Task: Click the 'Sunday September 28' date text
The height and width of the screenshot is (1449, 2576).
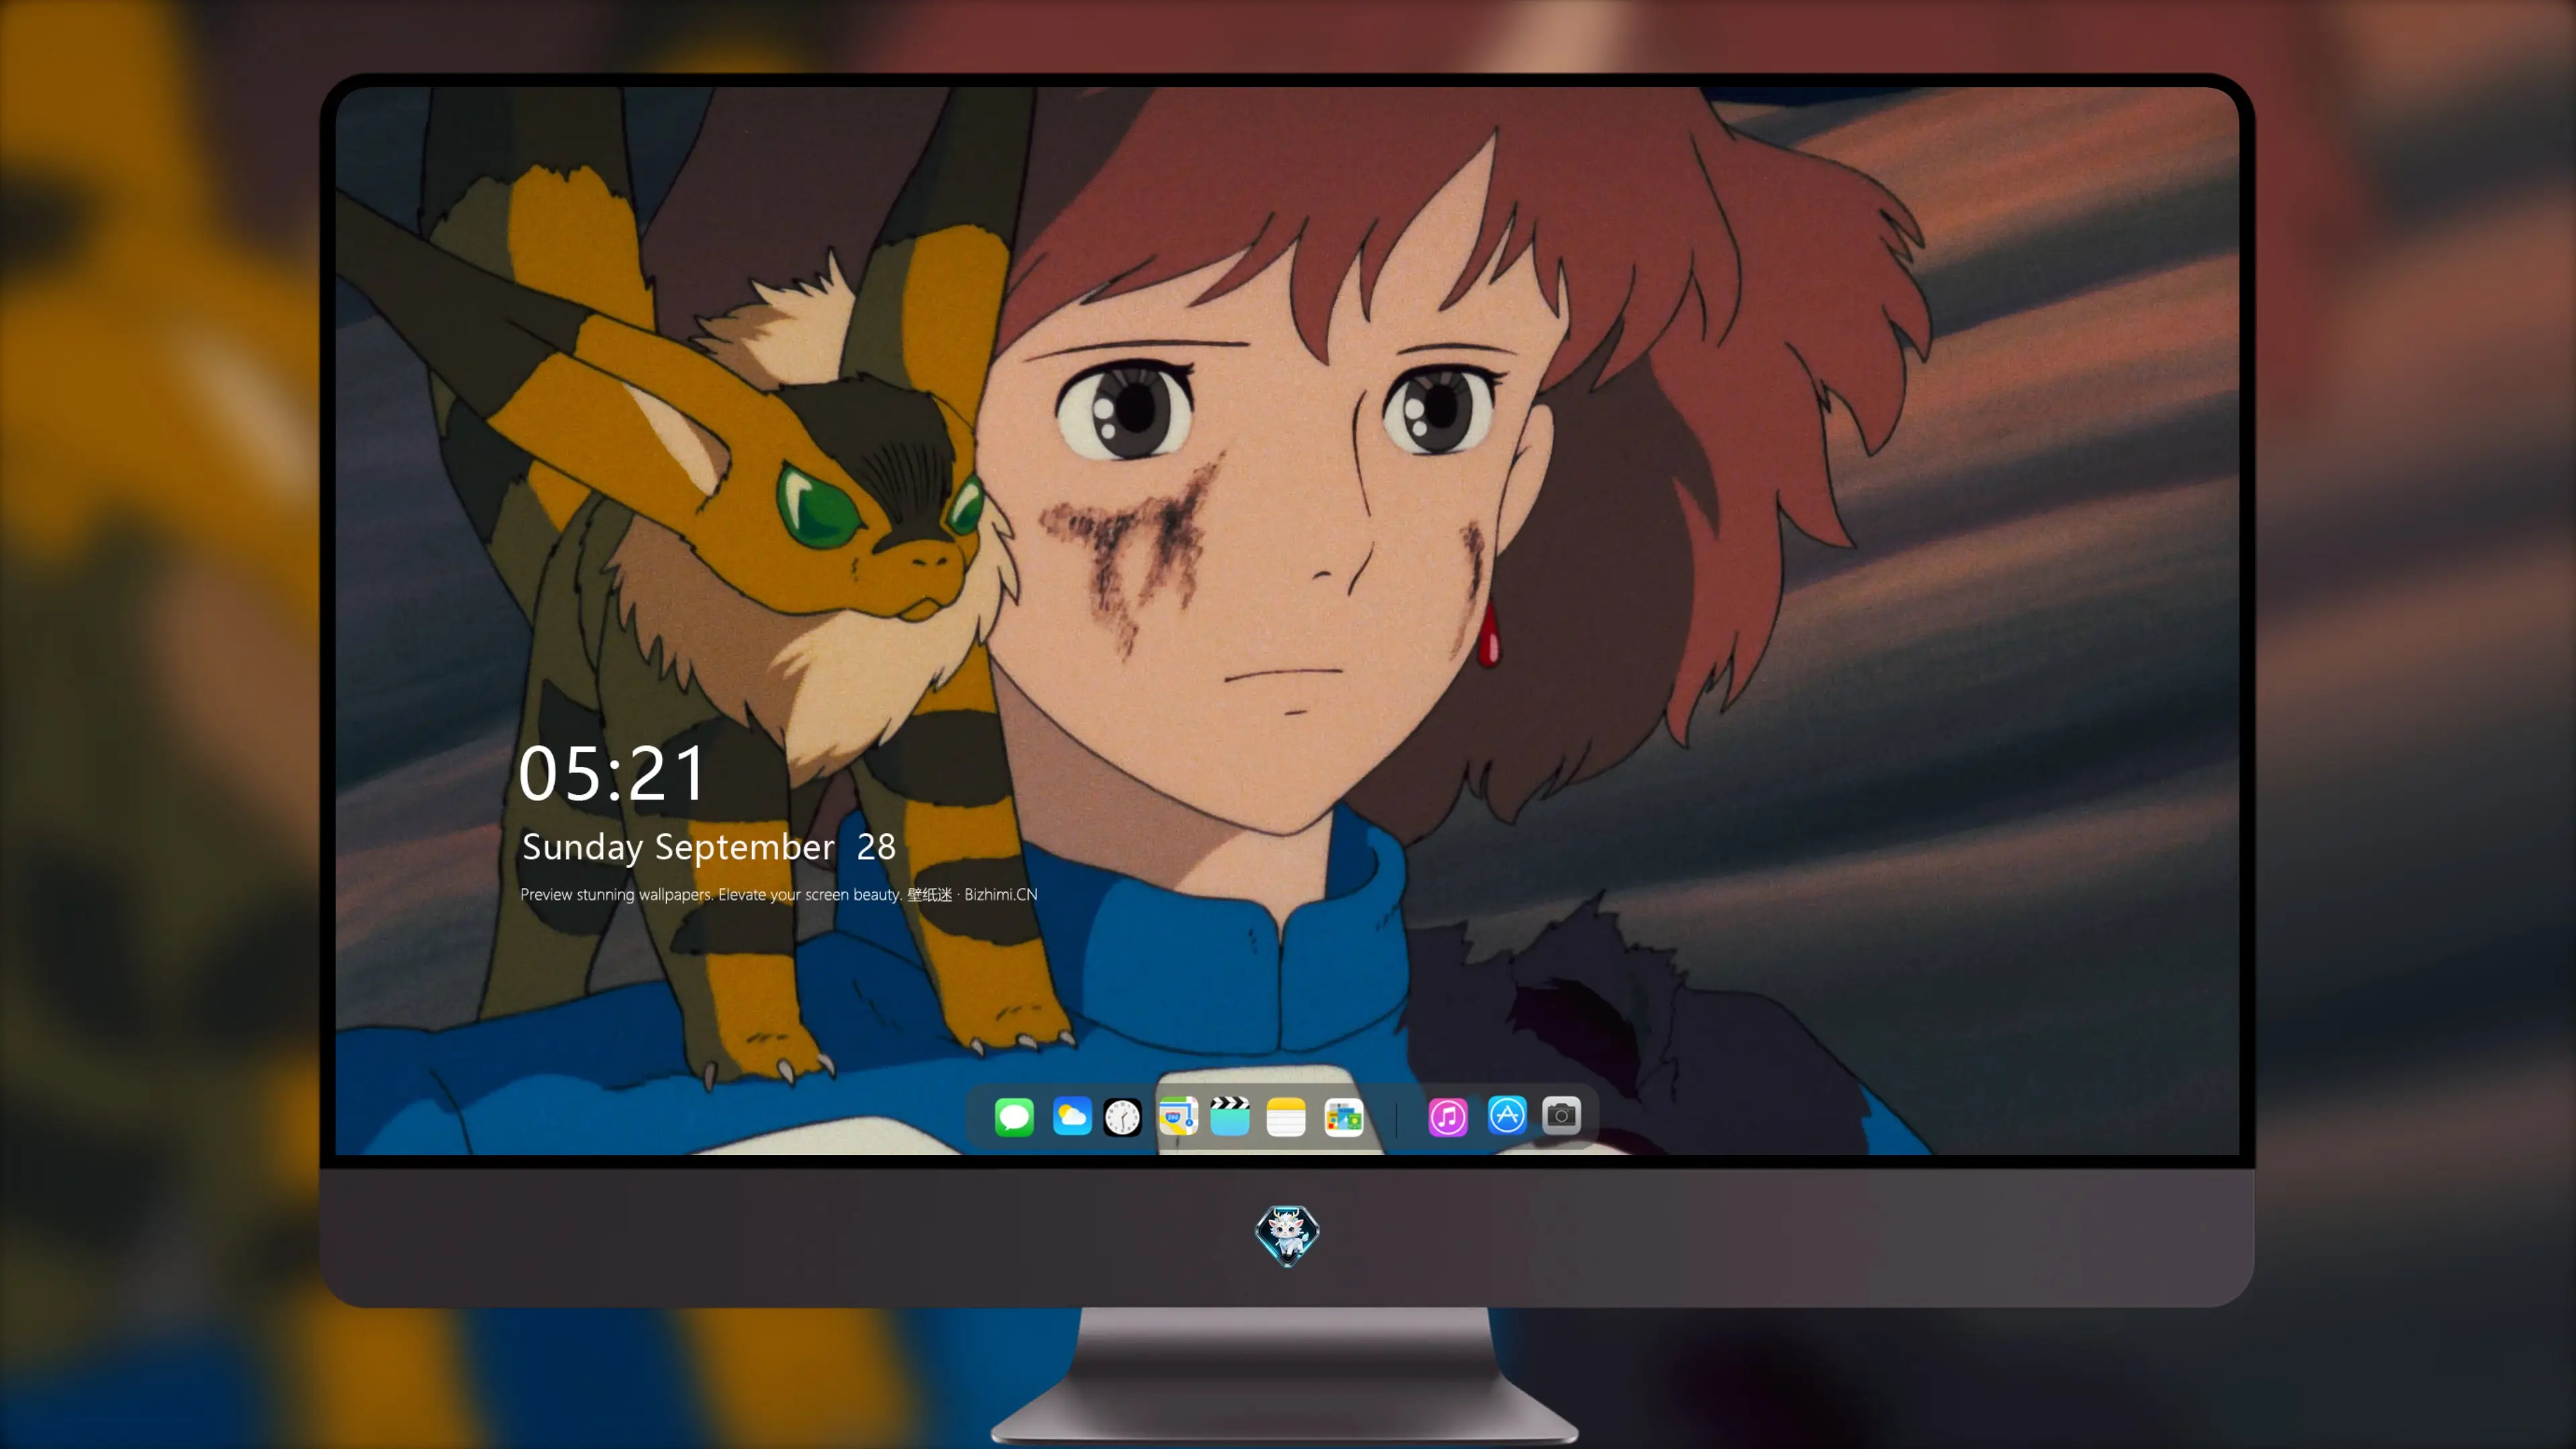Action: 708,848
